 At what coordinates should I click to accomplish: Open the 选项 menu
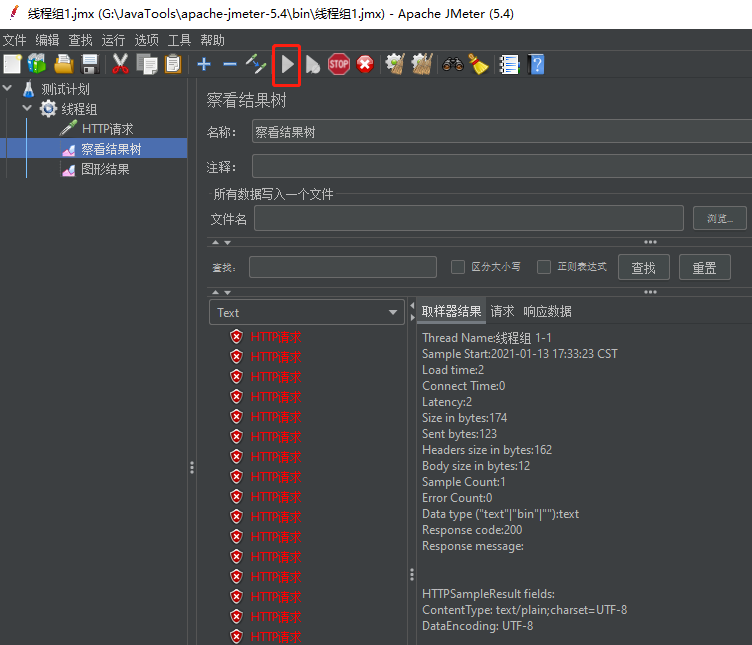[x=146, y=40]
